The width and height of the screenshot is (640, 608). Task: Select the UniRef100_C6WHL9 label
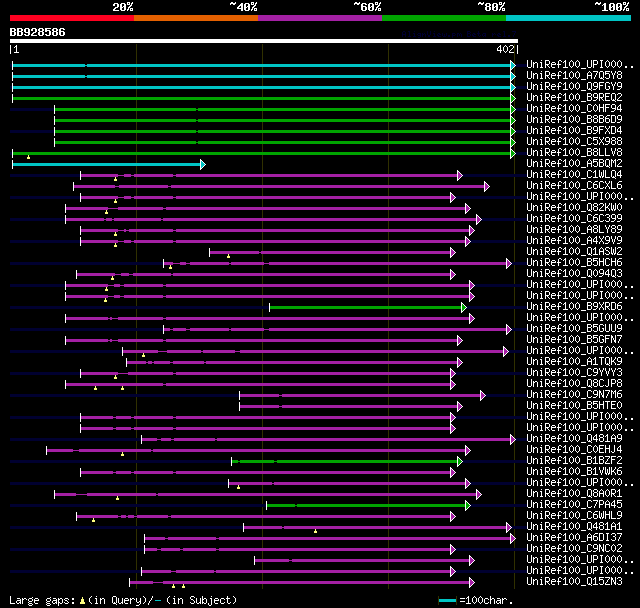tap(574, 516)
